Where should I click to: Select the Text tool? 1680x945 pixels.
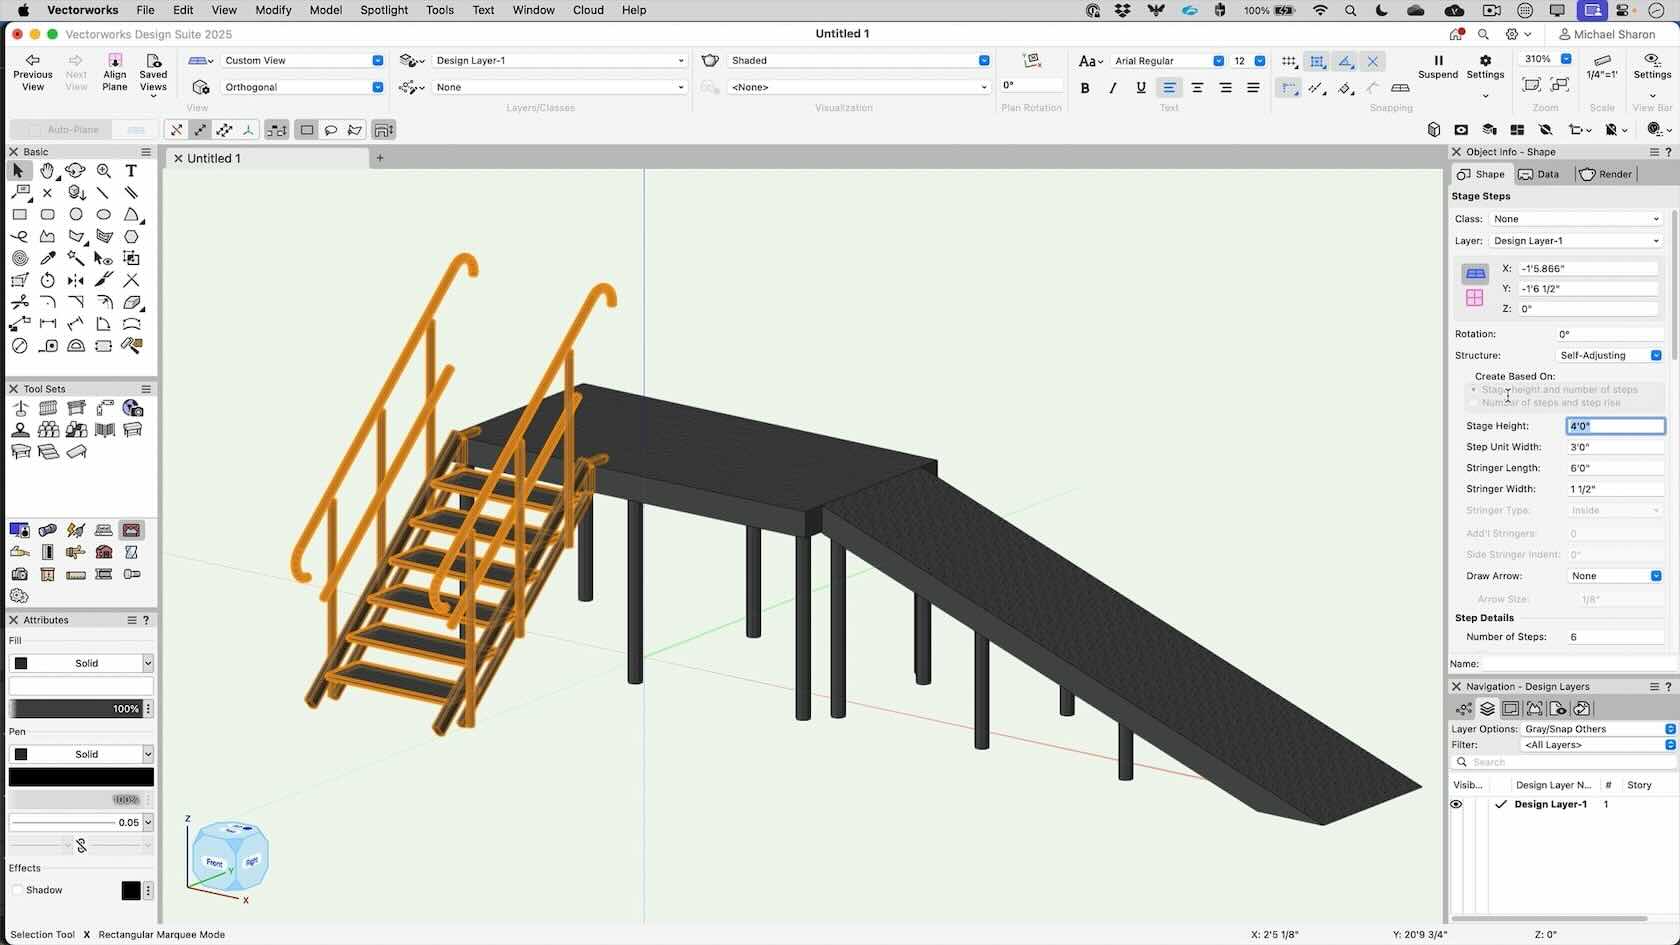point(130,171)
